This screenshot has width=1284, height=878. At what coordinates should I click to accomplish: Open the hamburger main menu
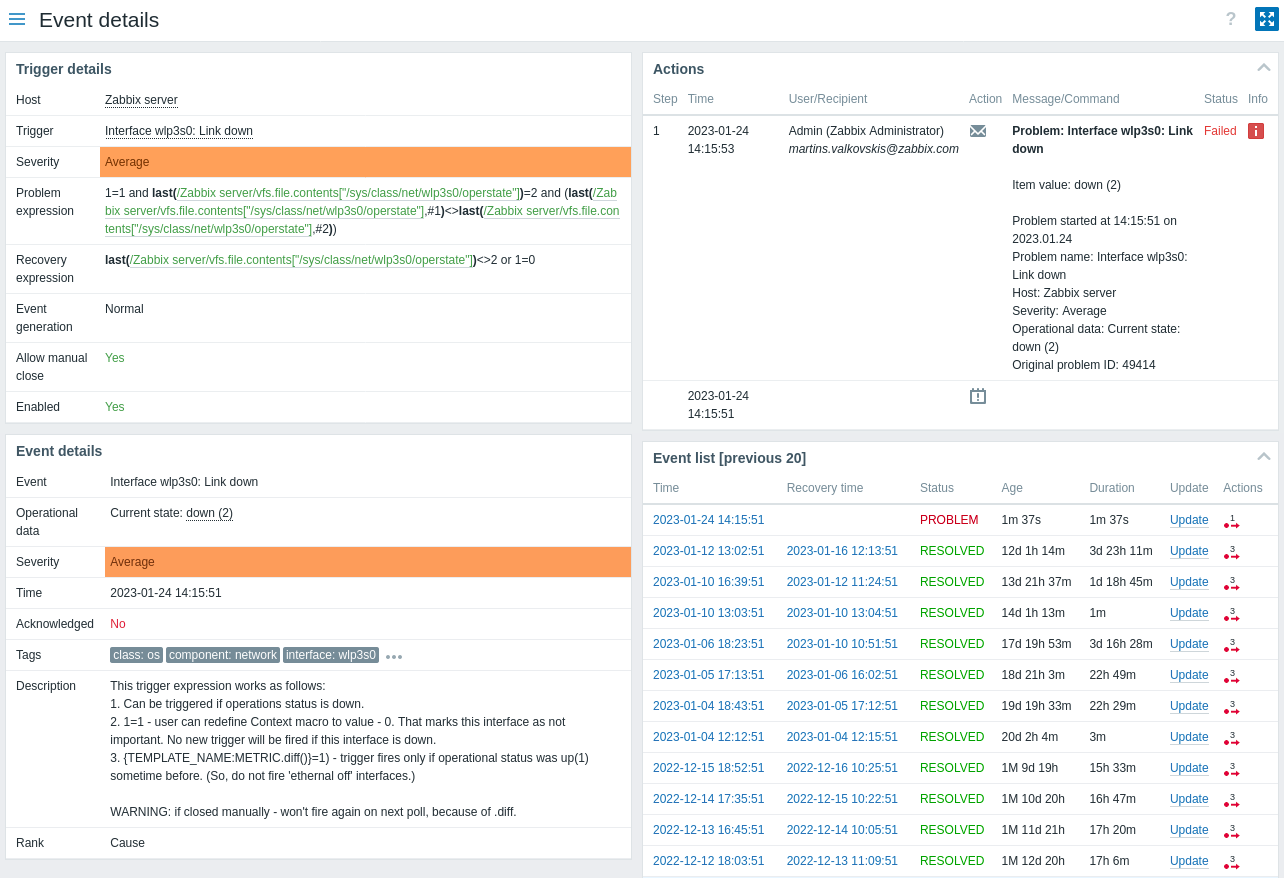click(17, 19)
